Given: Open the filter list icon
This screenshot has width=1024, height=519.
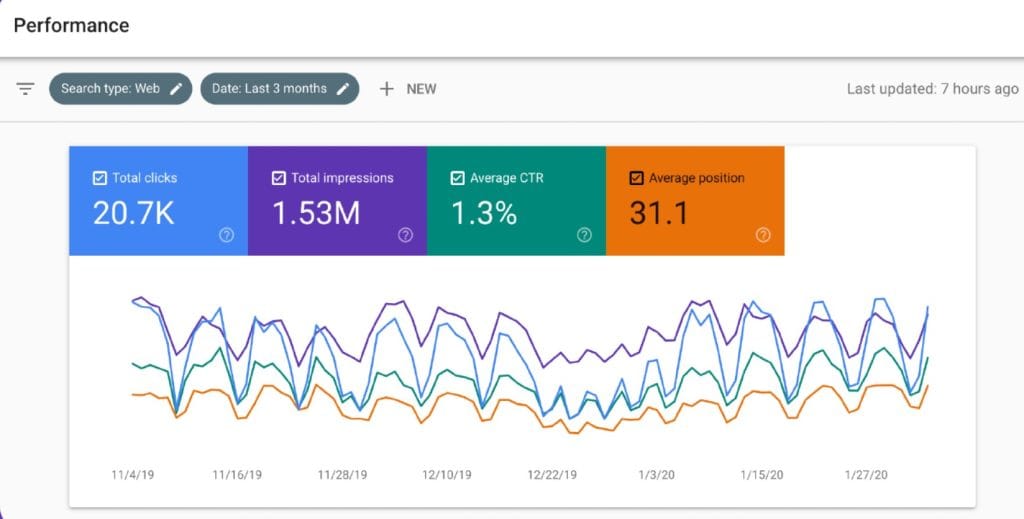Looking at the screenshot, I should coord(26,89).
